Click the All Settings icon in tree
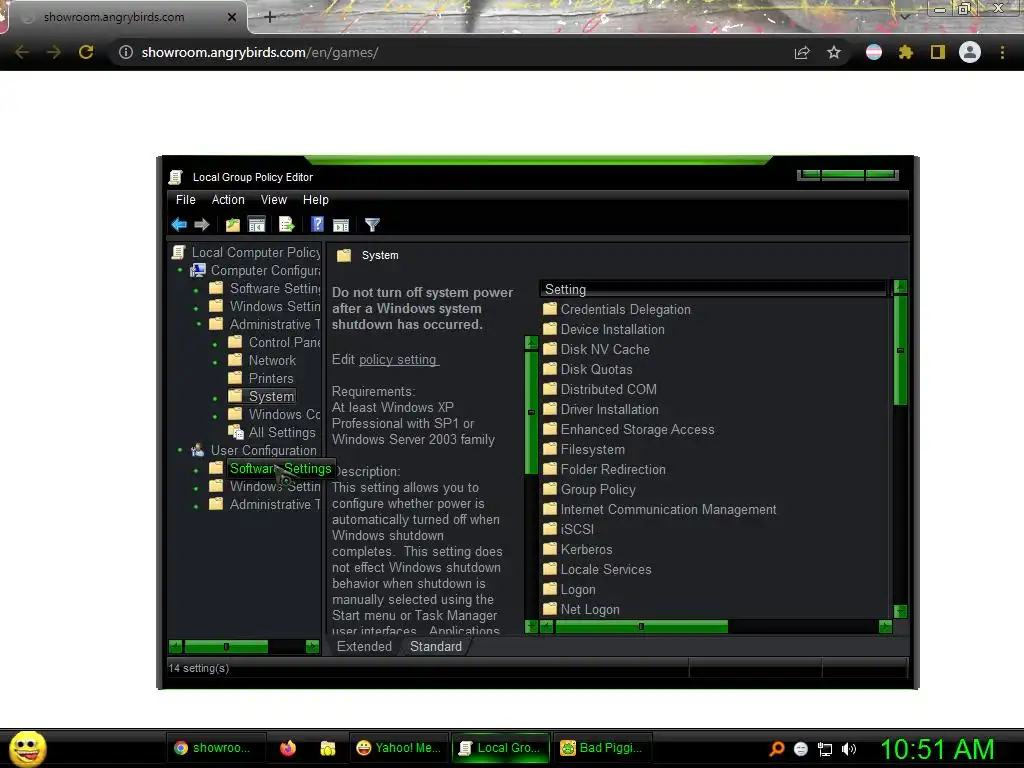 pyautogui.click(x=236, y=432)
